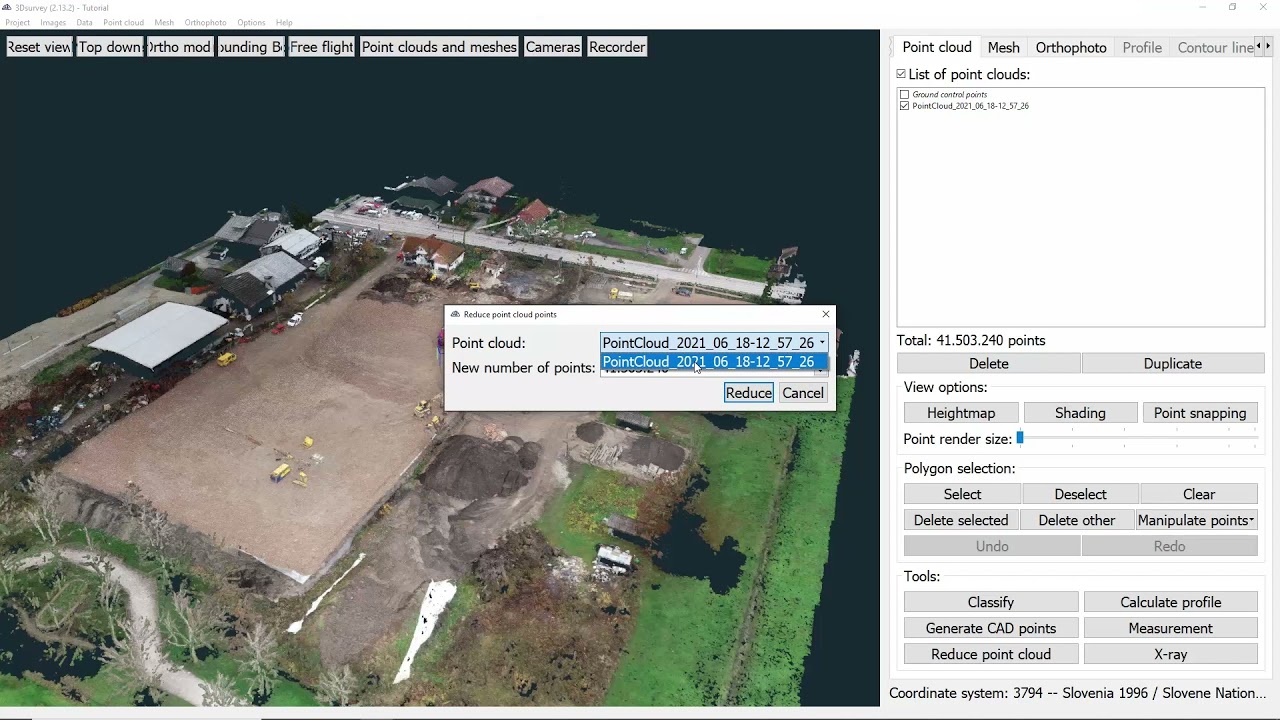Toggle the X-ray tool
The image size is (1280, 720).
1171,654
